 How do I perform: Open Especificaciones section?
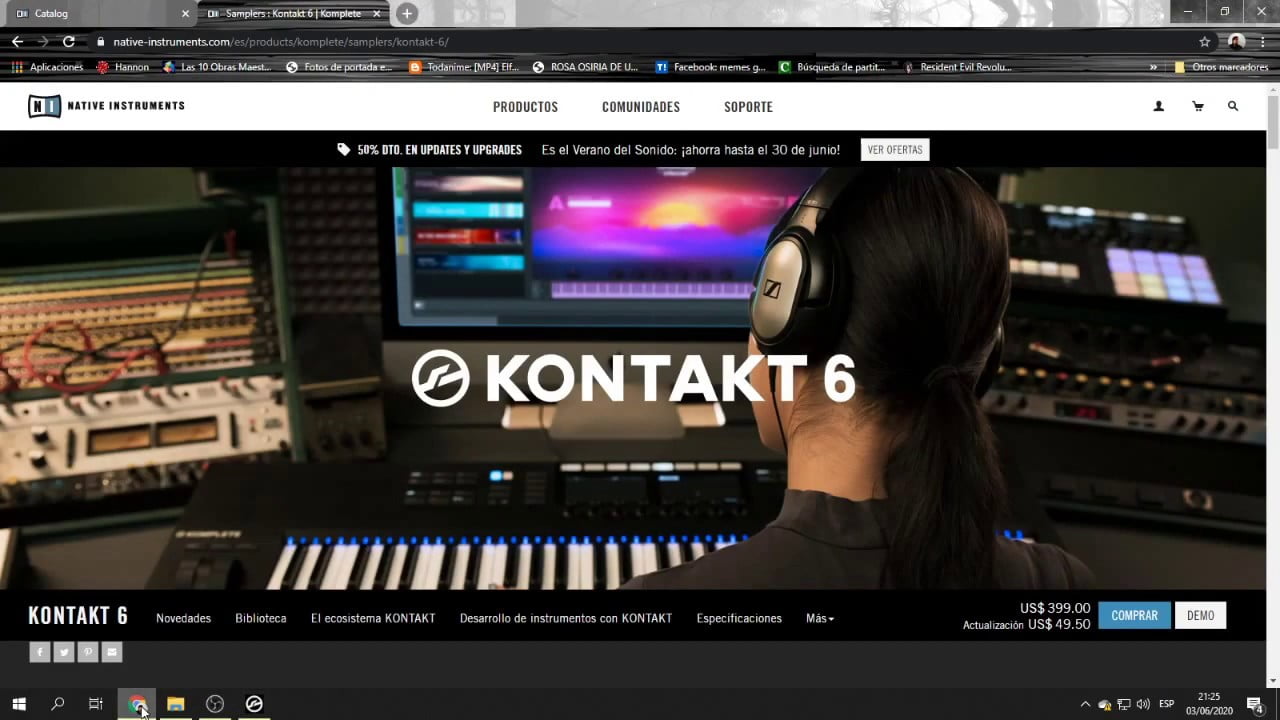(739, 618)
